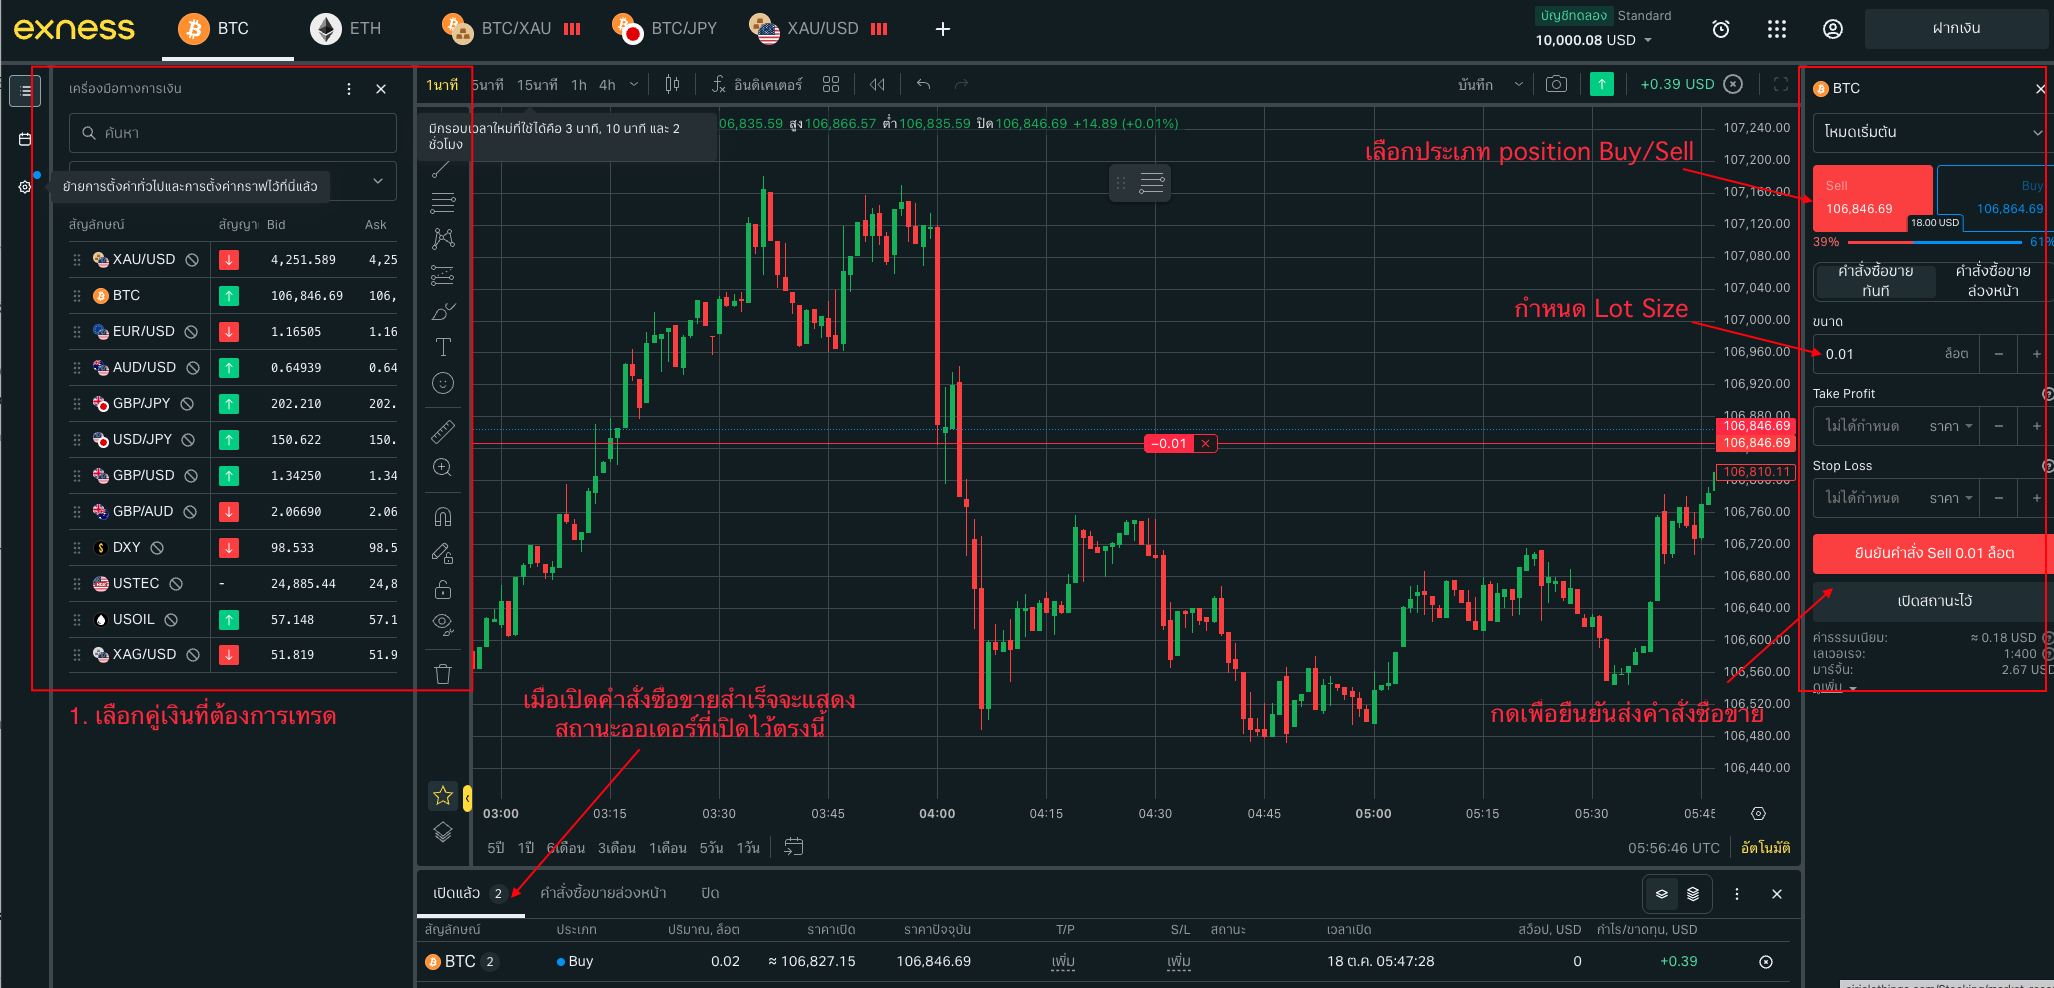2054x988 pixels.
Task: Select the ruler measure tool
Action: (443, 432)
